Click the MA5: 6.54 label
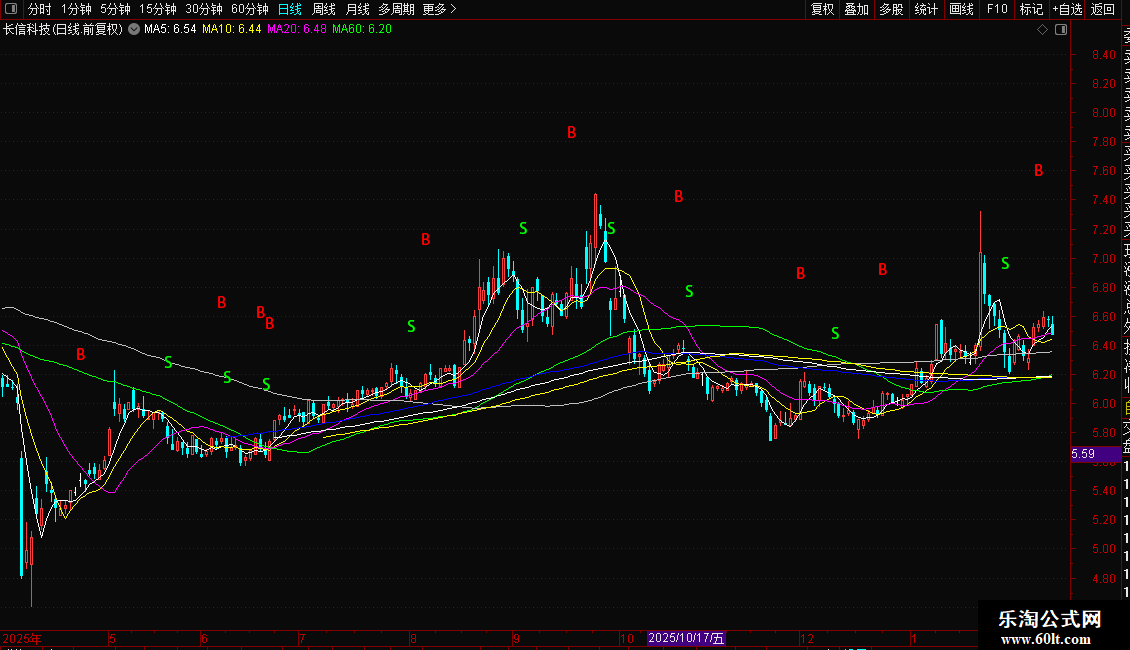The height and width of the screenshot is (650, 1130). click(x=170, y=30)
